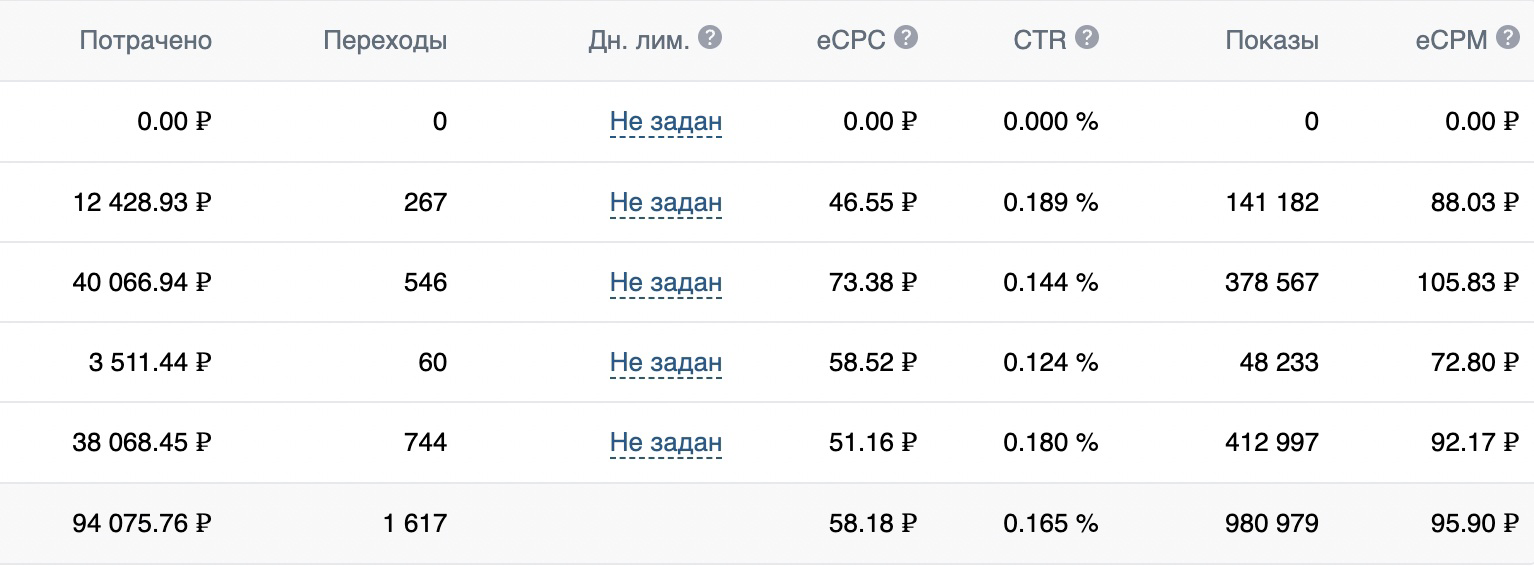Click the eCPC column header text
This screenshot has height=566, width=1534.
(x=851, y=41)
